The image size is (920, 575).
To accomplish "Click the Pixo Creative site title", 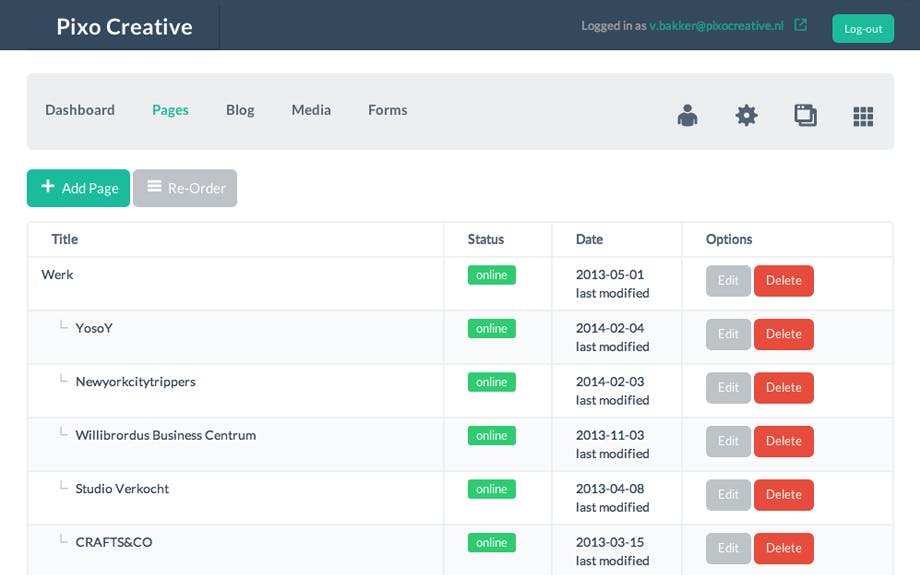I will coord(124,26).
